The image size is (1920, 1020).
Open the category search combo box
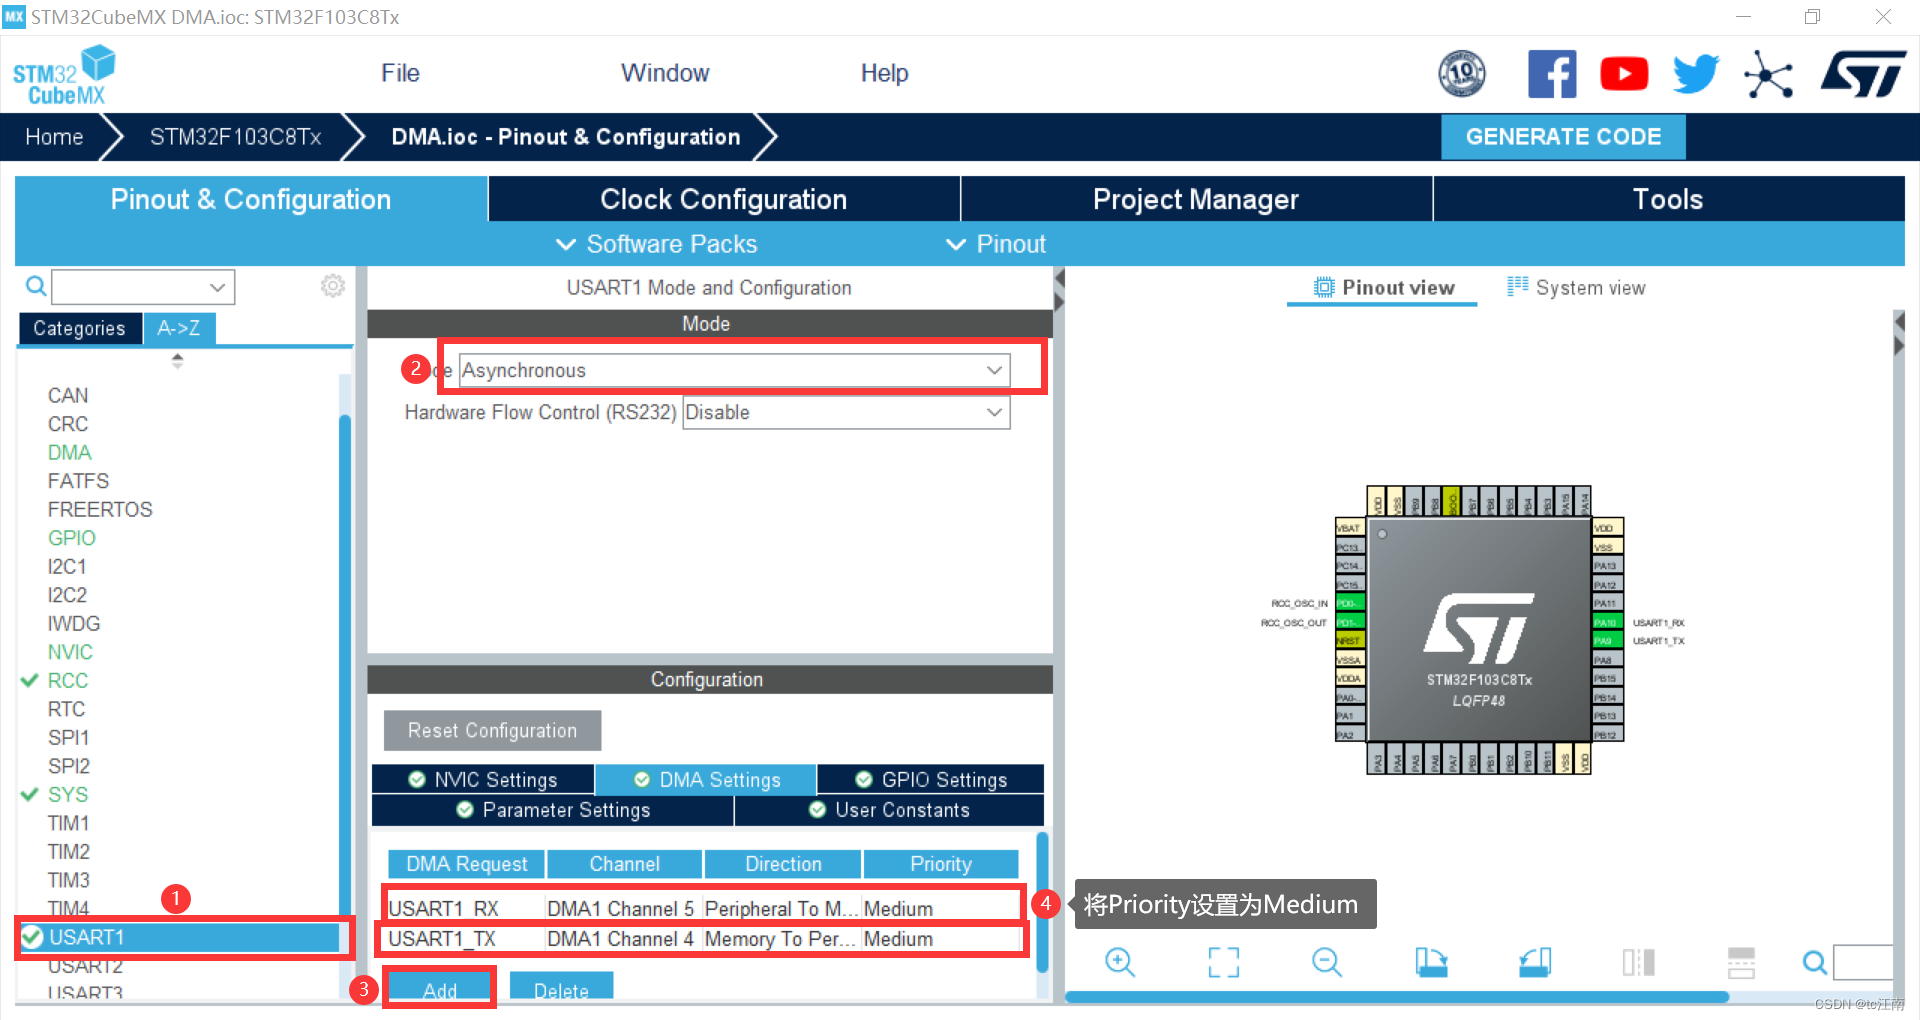143,287
